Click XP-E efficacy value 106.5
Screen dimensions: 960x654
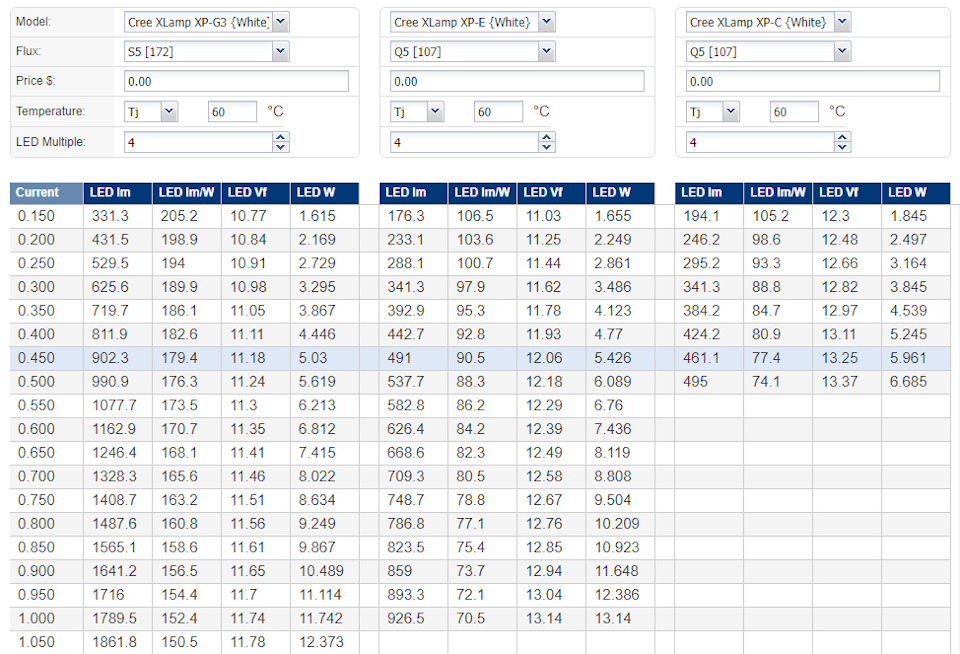tap(474, 216)
